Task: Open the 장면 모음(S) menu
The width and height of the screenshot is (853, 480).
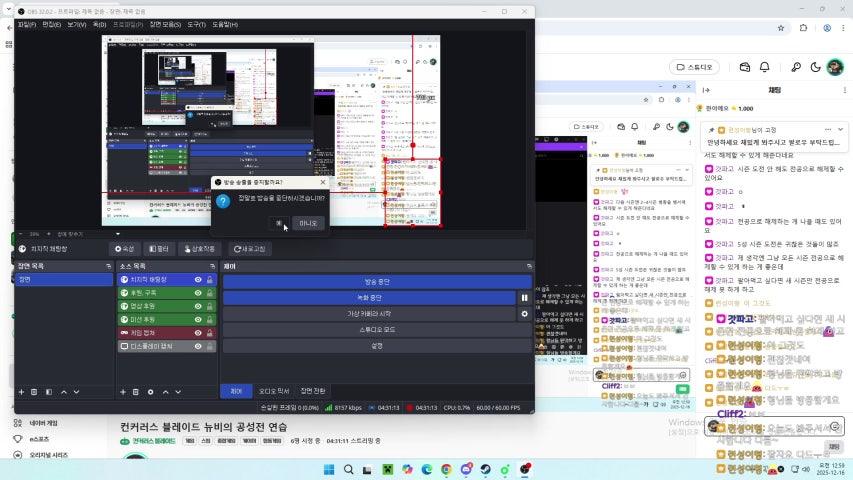Action: click(x=165, y=24)
